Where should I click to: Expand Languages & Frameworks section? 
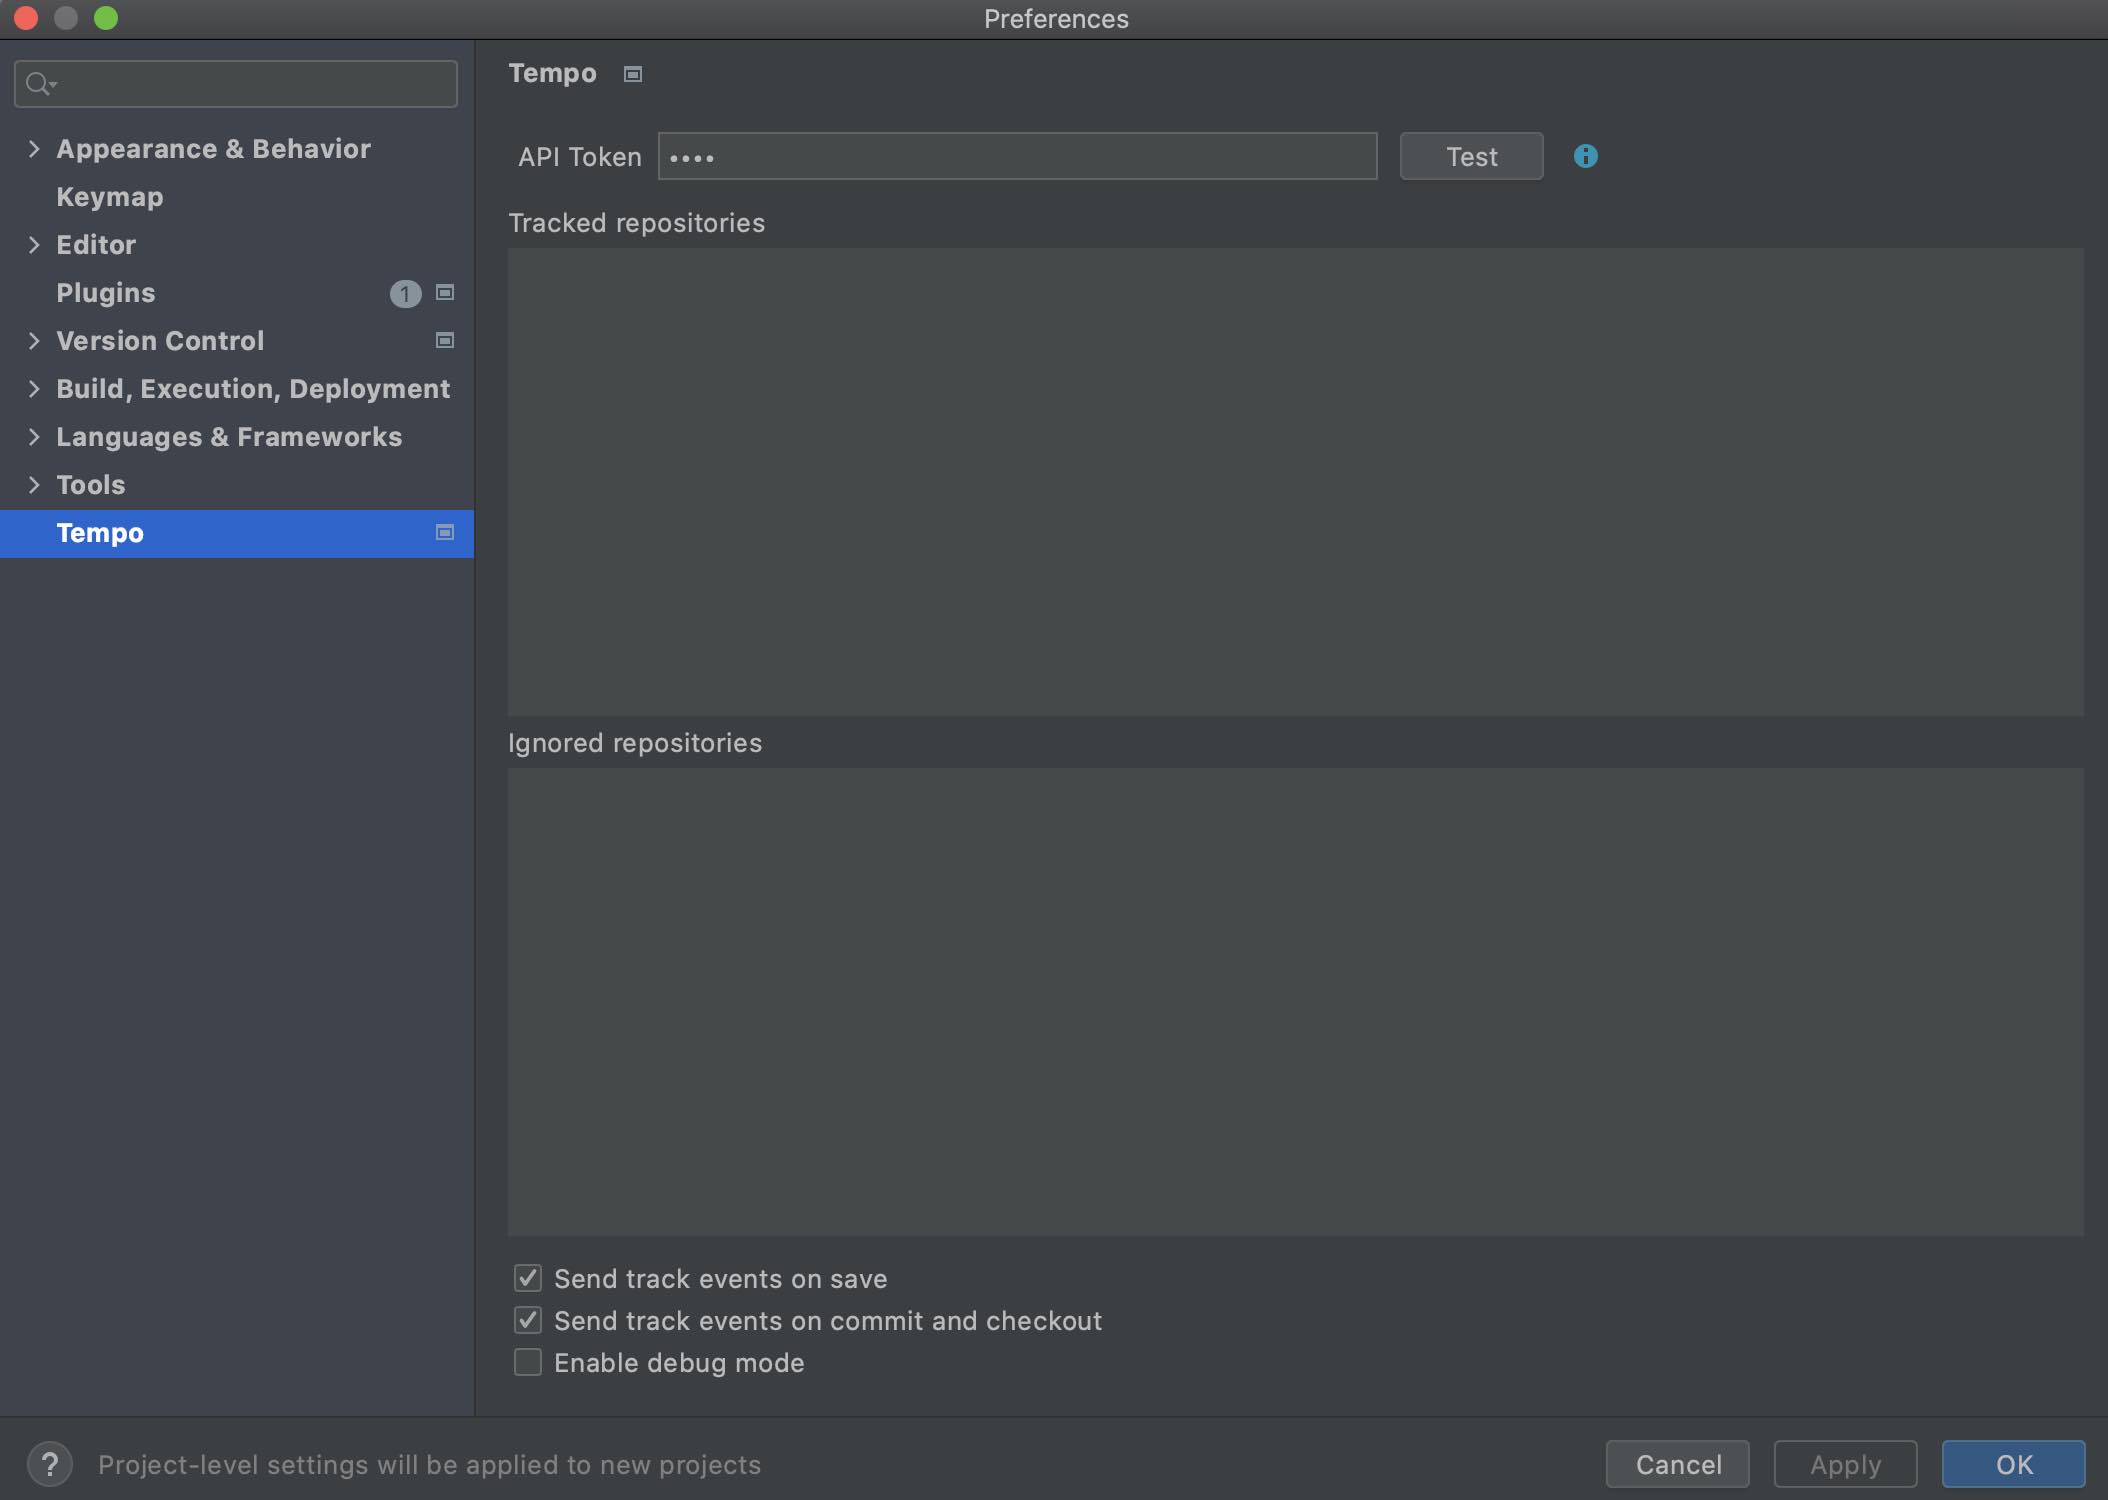pos(34,436)
